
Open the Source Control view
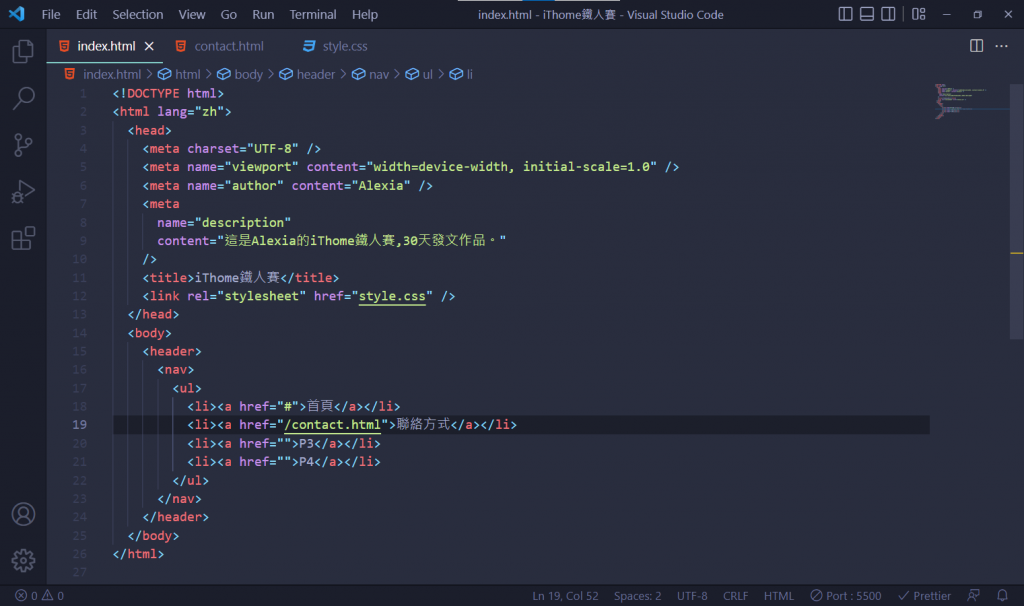(x=23, y=145)
